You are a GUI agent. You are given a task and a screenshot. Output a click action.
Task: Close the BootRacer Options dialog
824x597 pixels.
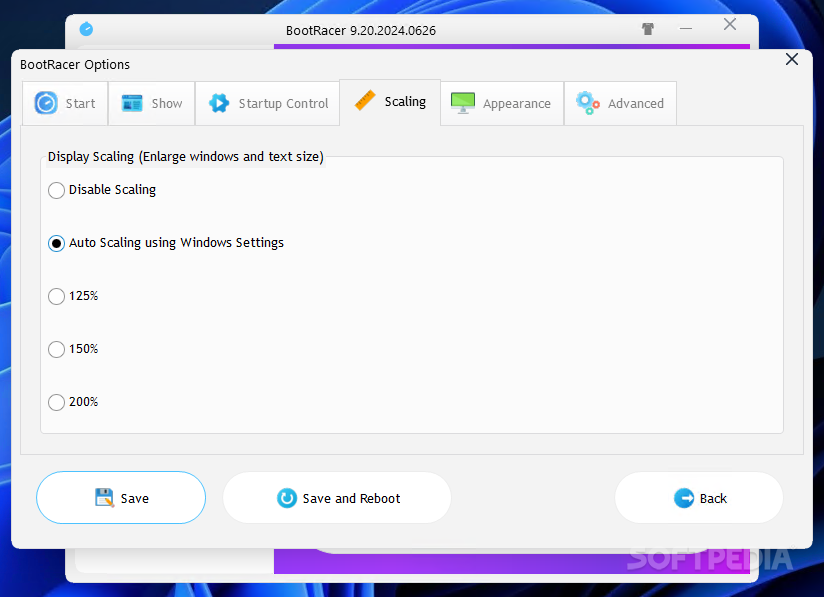click(x=791, y=59)
